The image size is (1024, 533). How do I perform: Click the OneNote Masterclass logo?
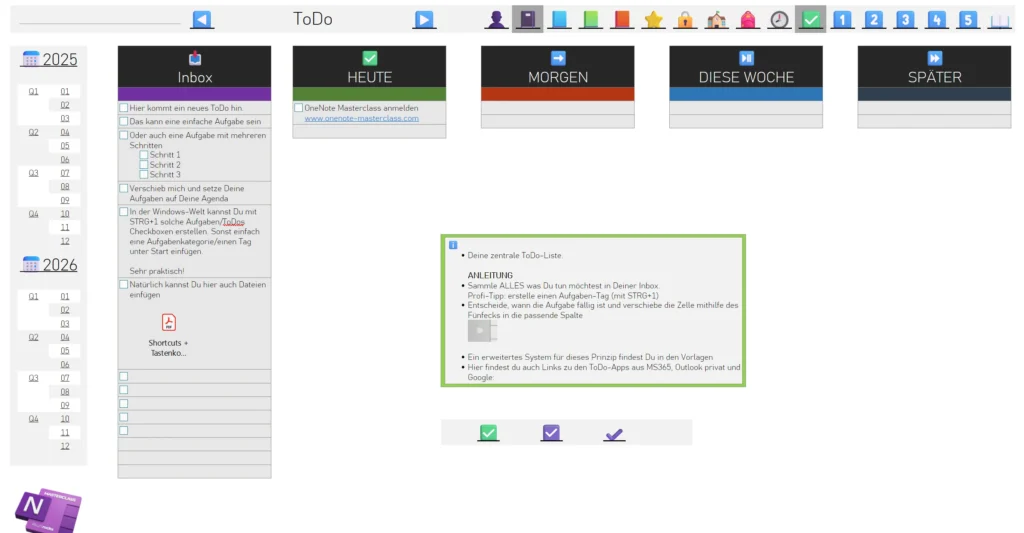48,509
